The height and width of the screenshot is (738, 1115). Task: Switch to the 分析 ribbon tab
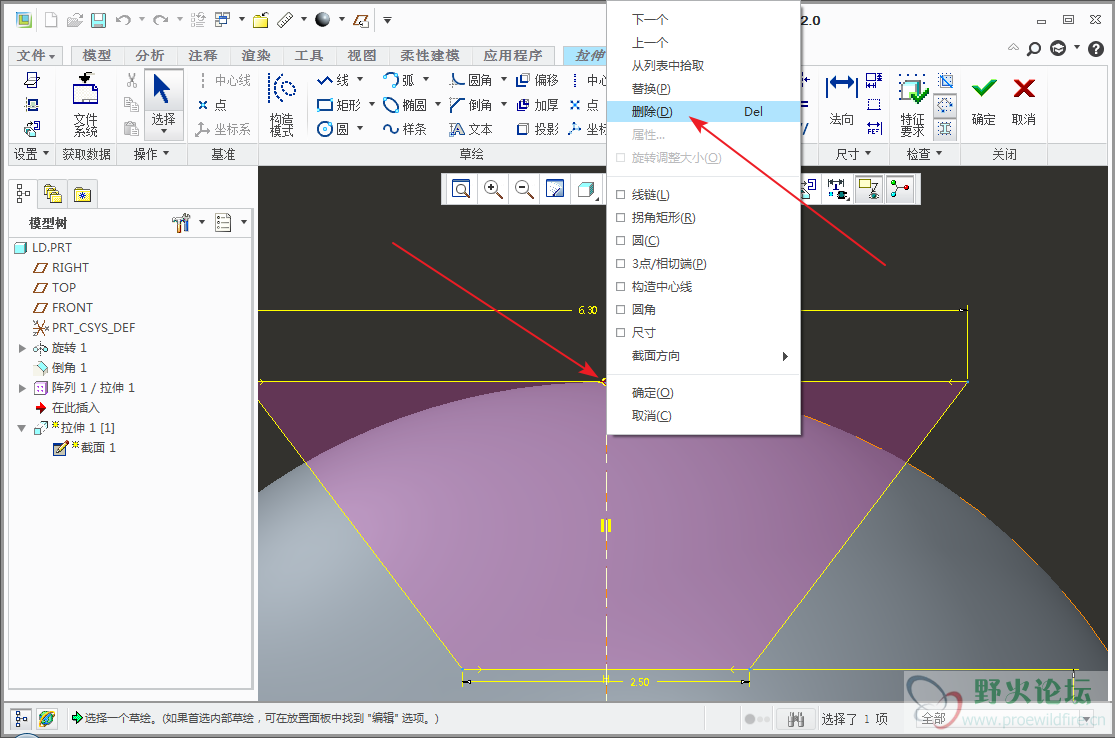149,55
